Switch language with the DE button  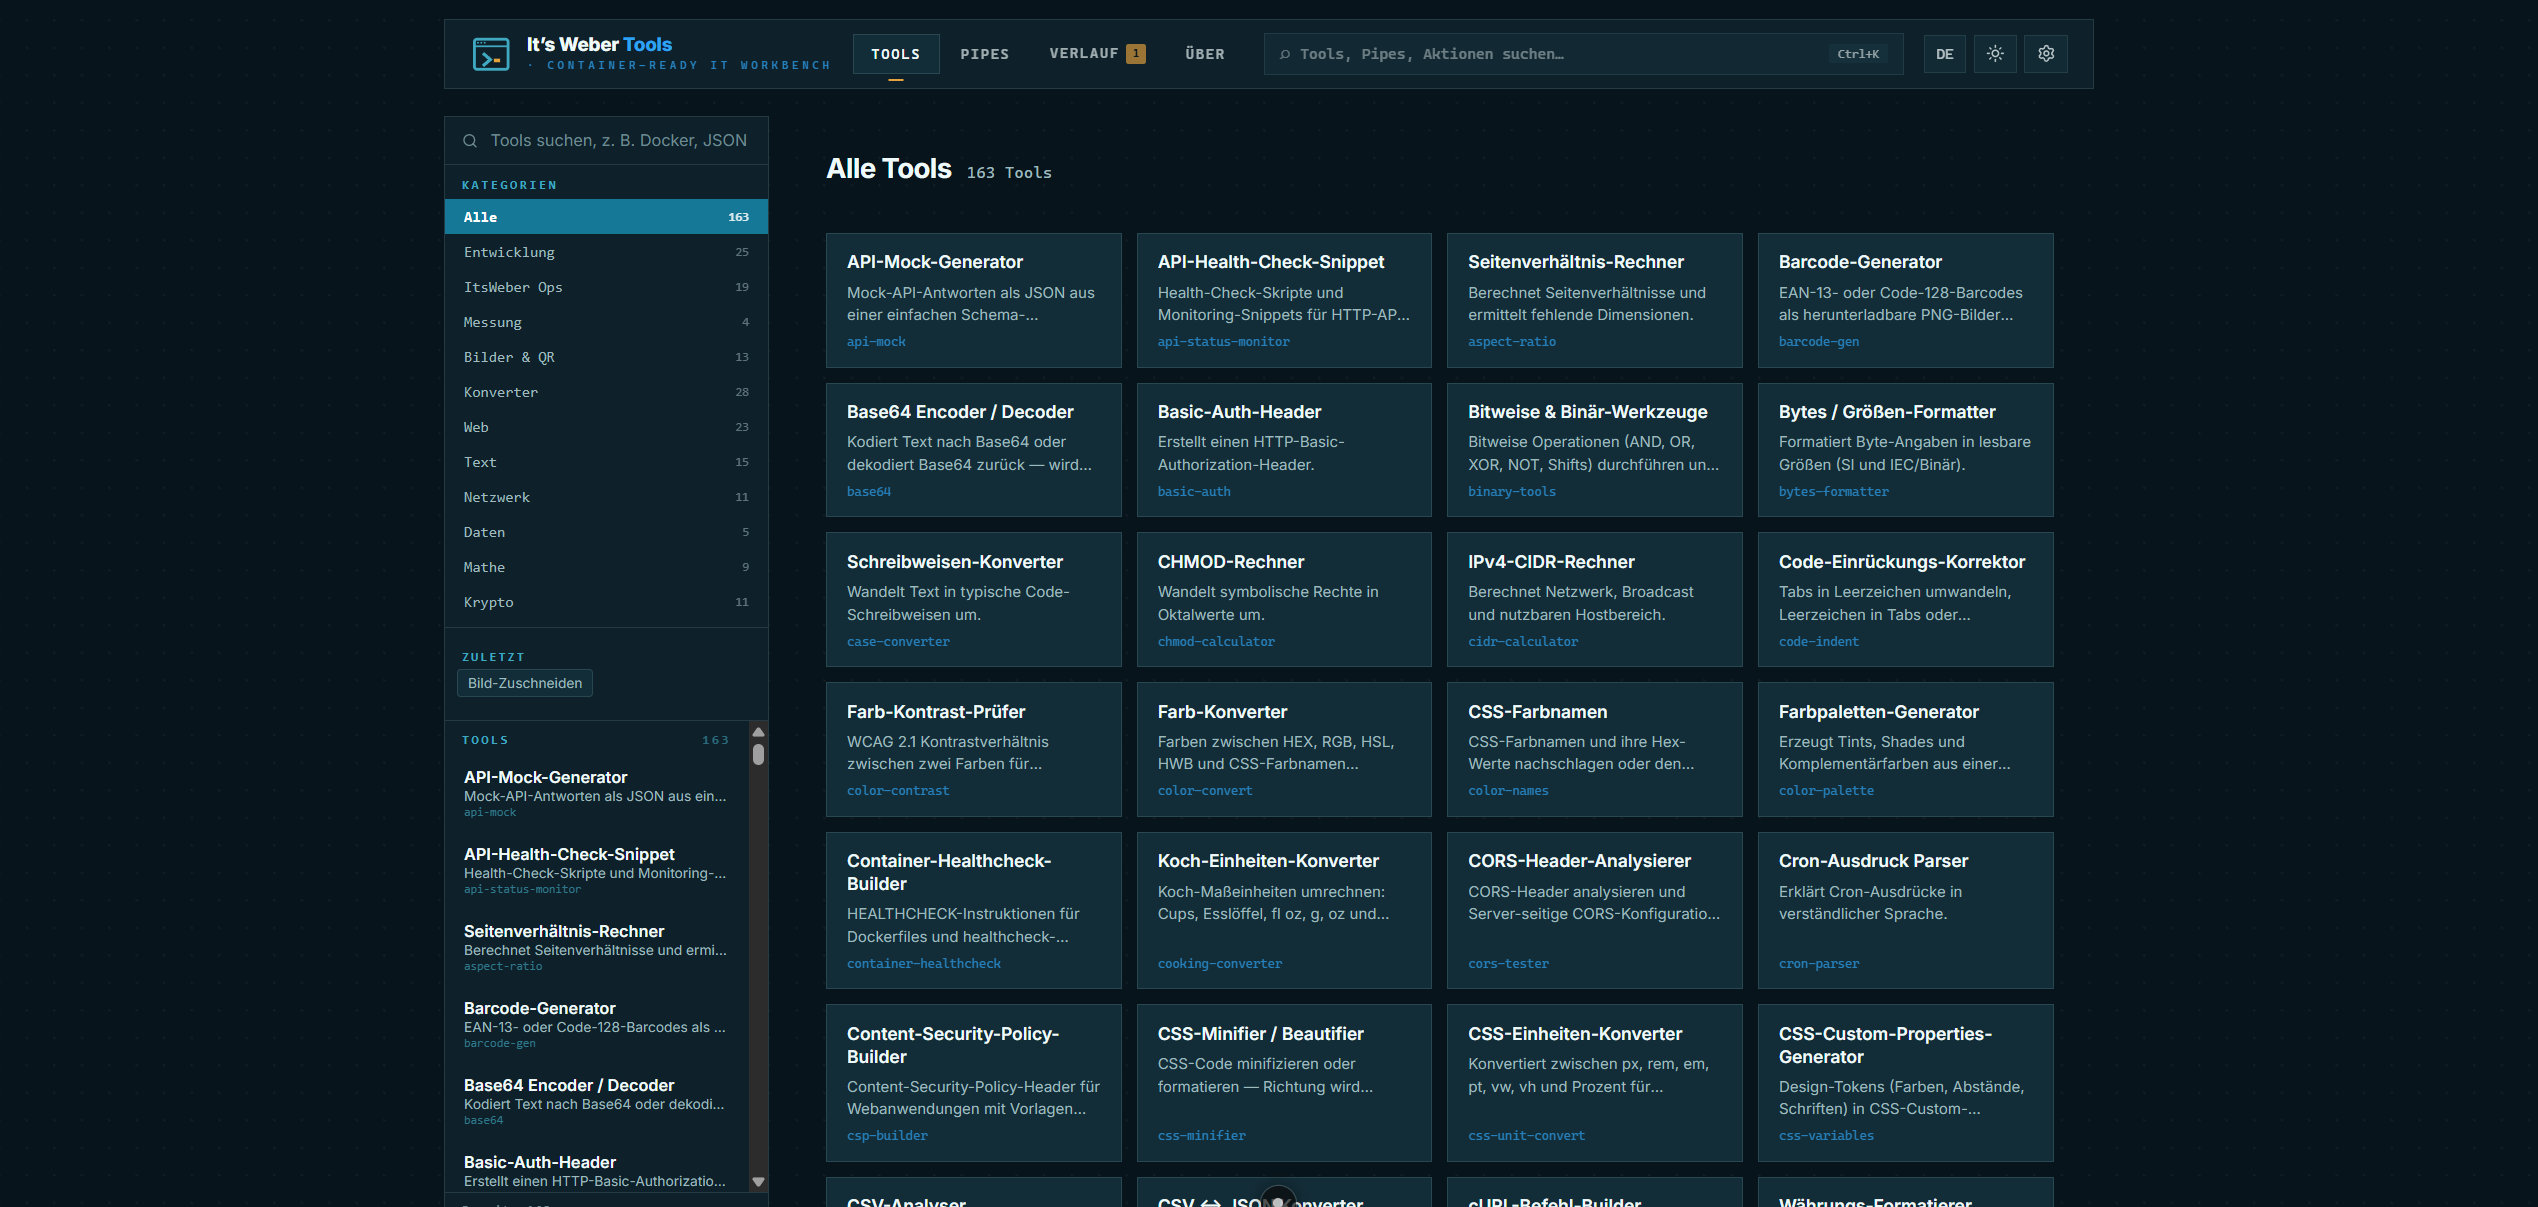point(1944,54)
